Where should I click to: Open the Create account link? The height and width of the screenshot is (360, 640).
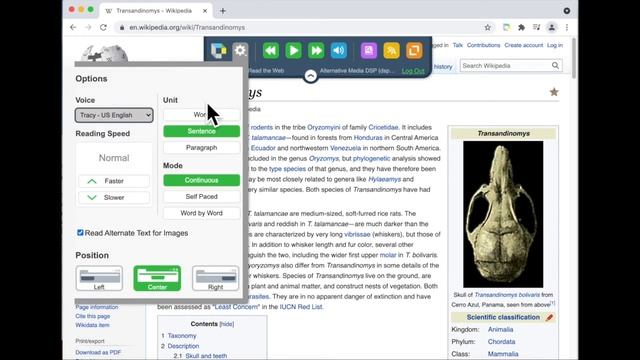523,45
